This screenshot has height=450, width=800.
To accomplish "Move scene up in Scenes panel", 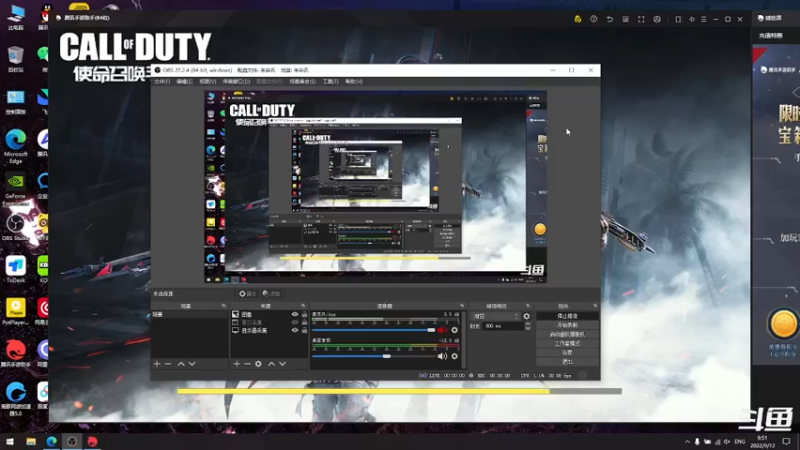I will point(181,364).
